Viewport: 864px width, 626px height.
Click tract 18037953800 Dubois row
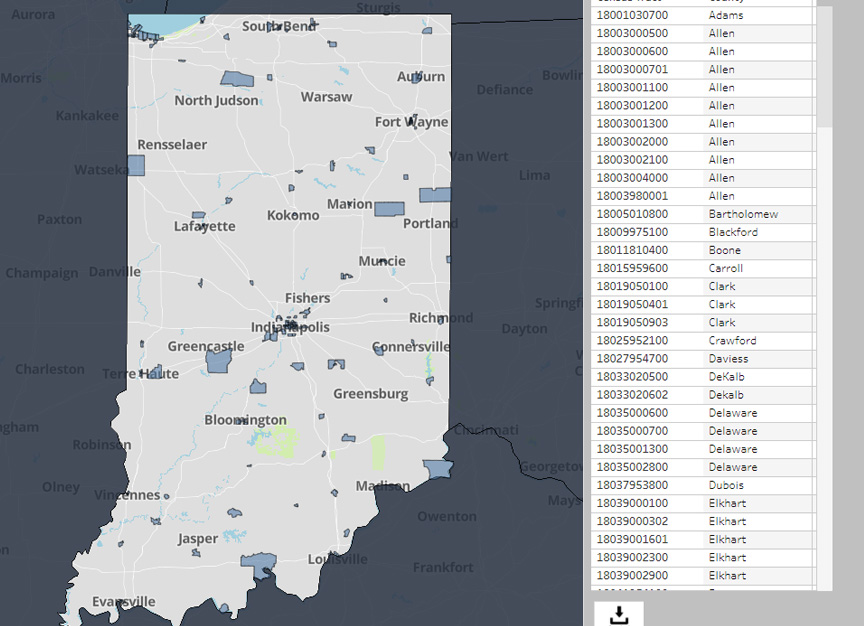pyautogui.click(x=703, y=485)
